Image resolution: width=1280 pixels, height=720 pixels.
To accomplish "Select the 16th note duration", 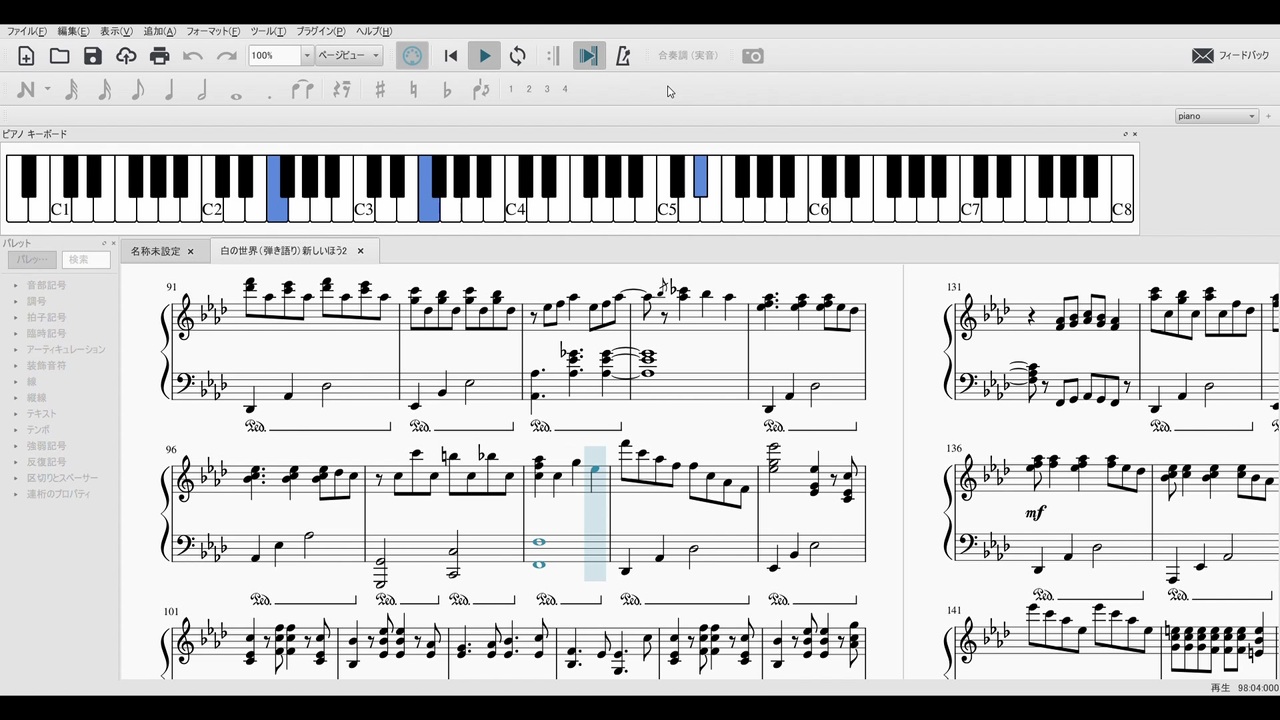I will (x=104, y=90).
